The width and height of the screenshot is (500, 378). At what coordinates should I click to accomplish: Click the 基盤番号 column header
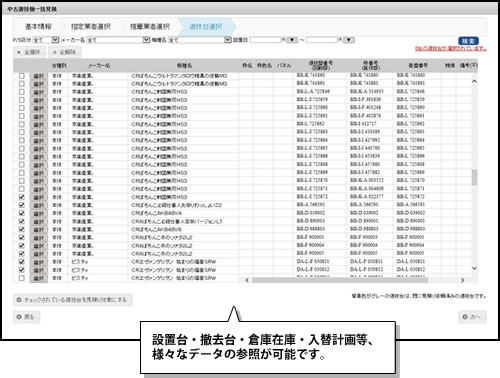point(418,66)
